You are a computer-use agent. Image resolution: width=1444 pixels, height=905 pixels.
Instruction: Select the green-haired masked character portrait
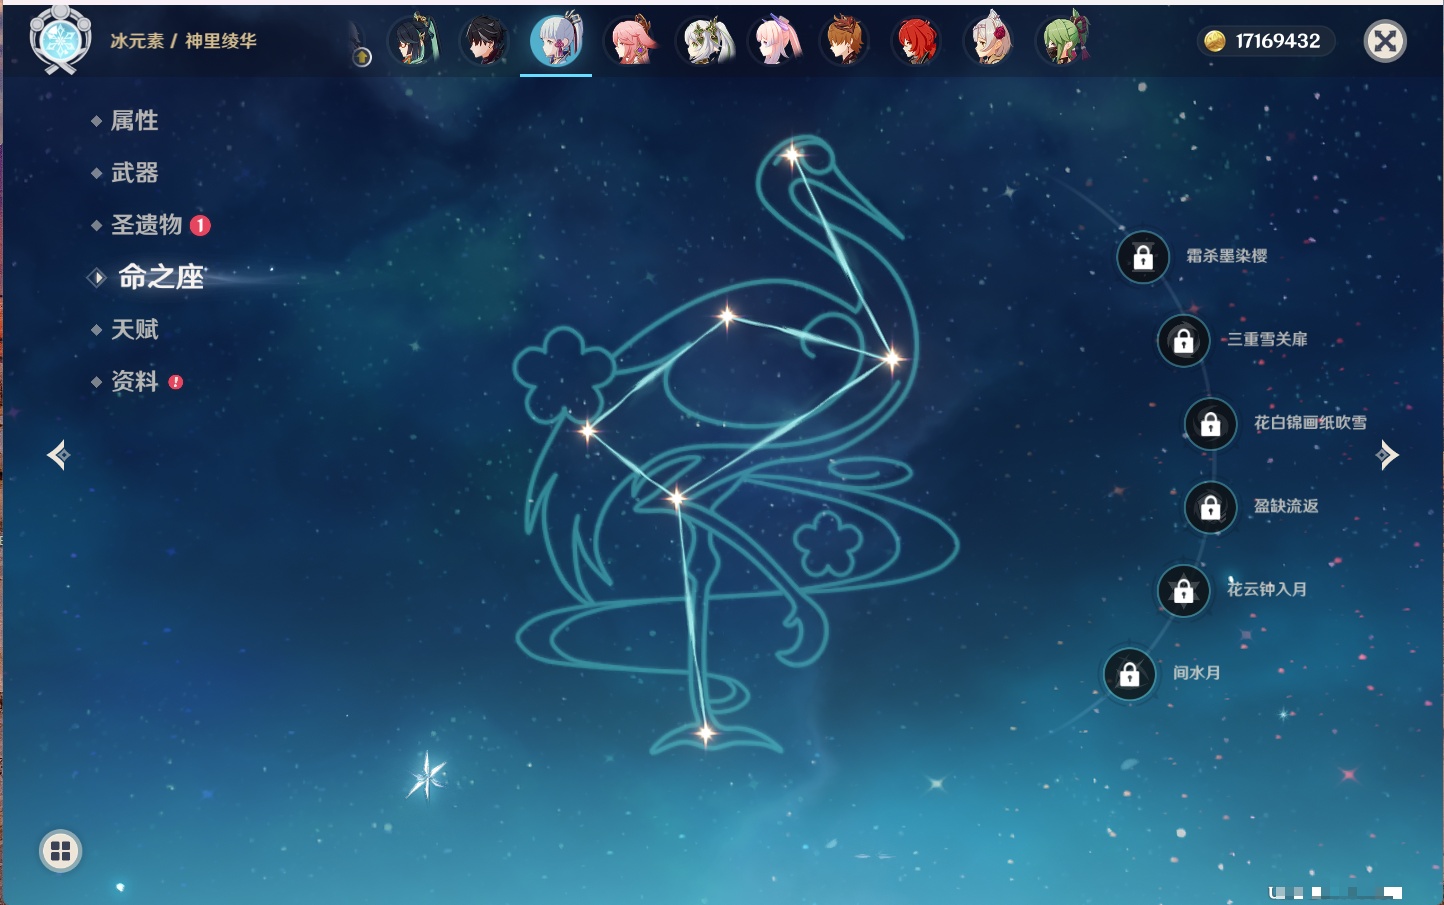coord(1063,42)
